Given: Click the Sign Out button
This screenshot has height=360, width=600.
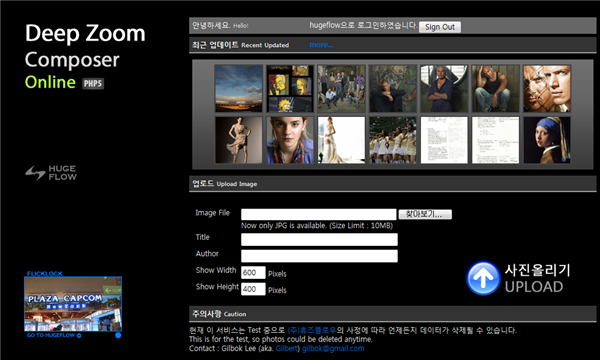Looking at the screenshot, I should [x=440, y=27].
